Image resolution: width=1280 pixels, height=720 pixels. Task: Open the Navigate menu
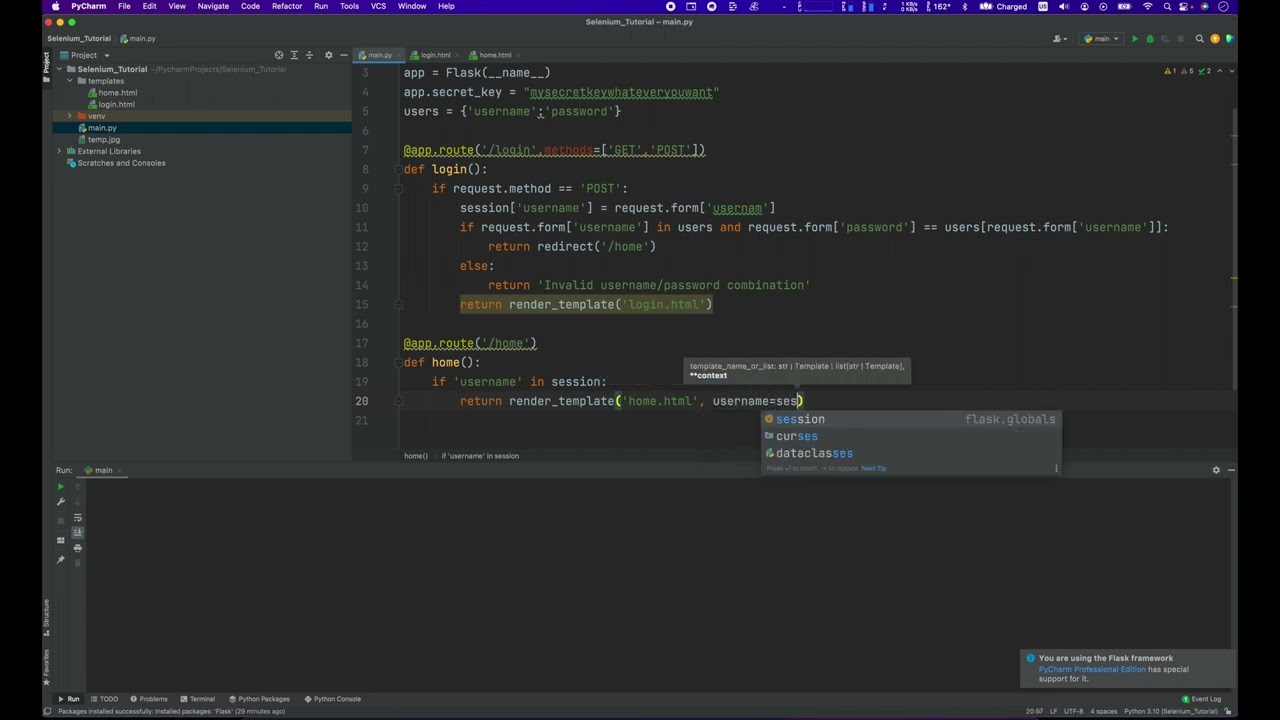[213, 6]
